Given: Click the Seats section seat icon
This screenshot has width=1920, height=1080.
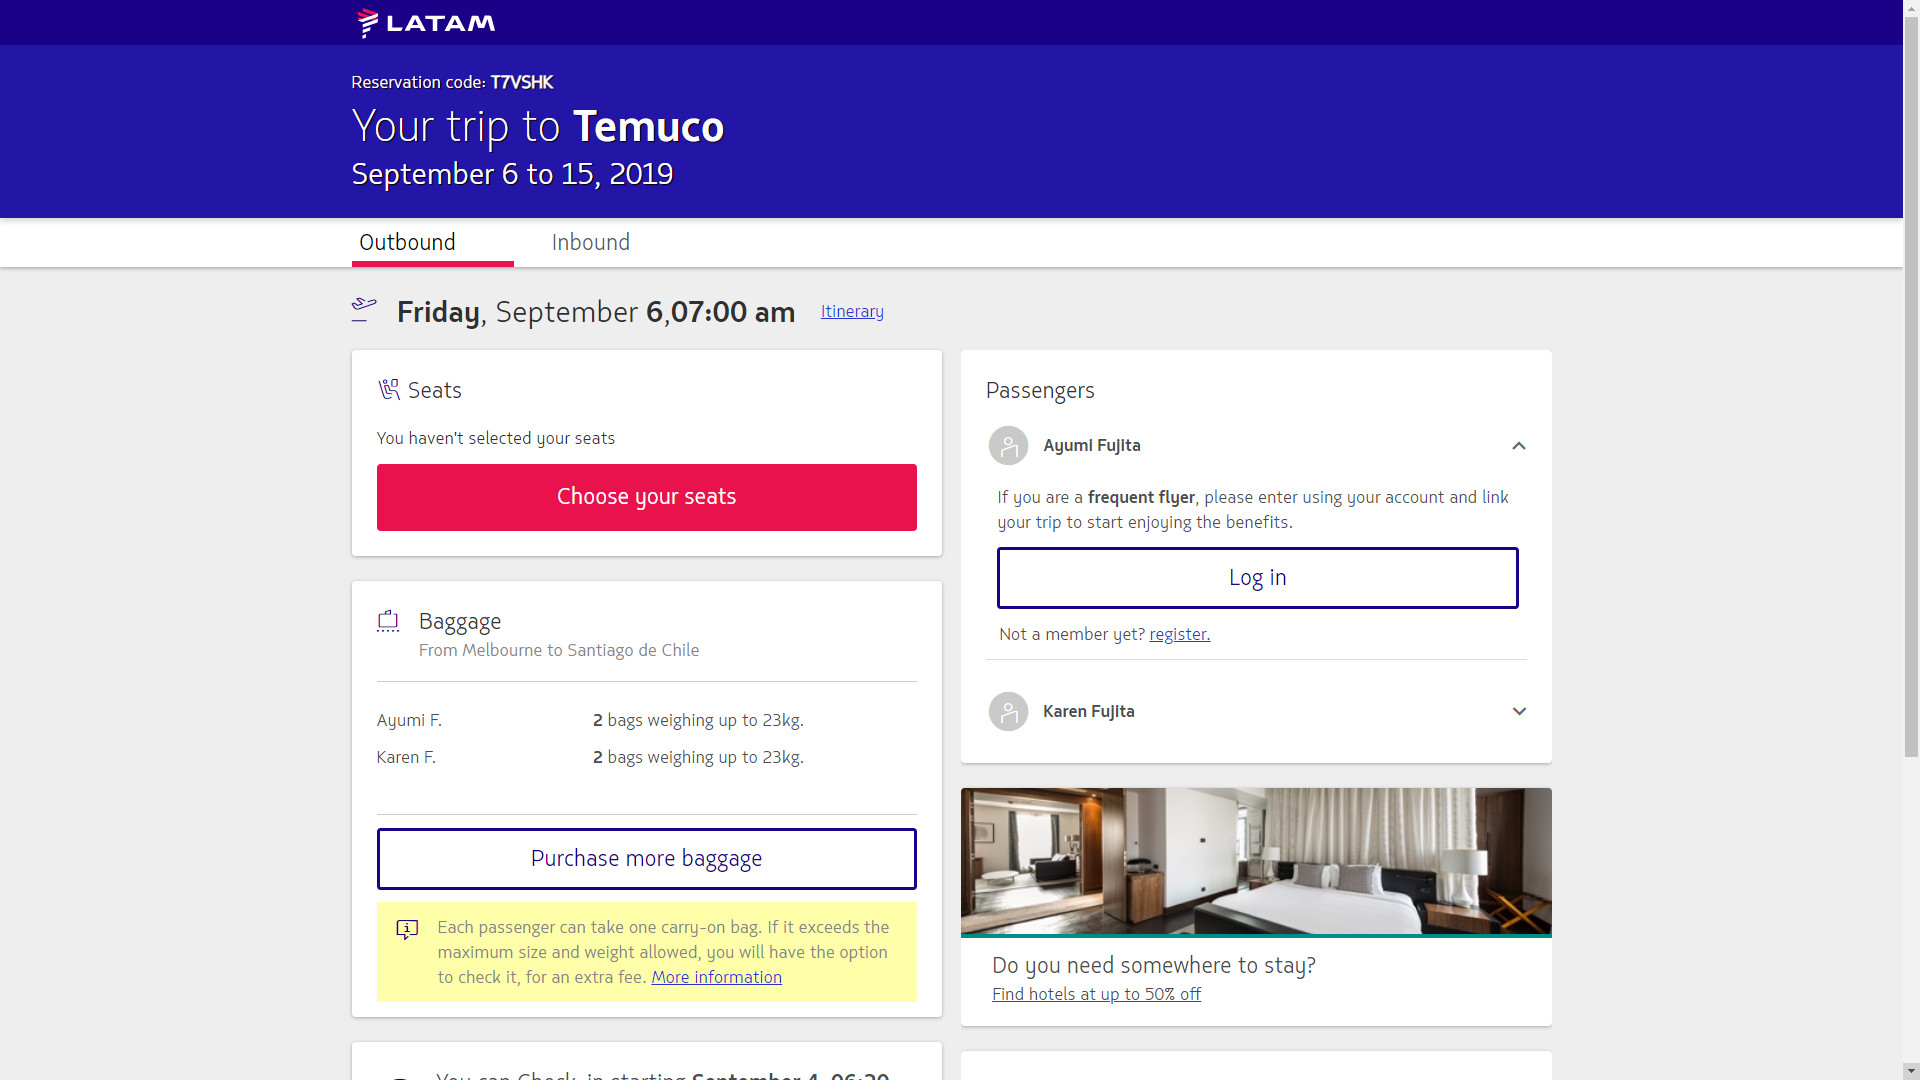Looking at the screenshot, I should click(x=389, y=390).
